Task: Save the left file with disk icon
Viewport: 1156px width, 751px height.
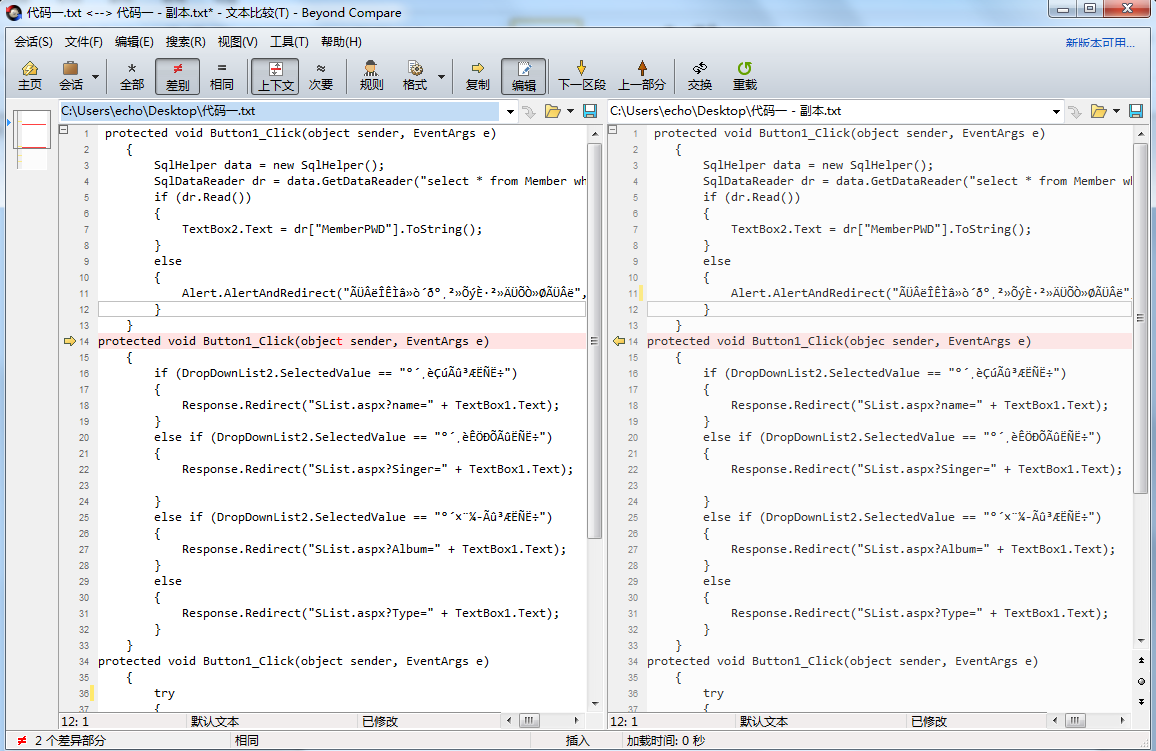Action: coord(590,111)
